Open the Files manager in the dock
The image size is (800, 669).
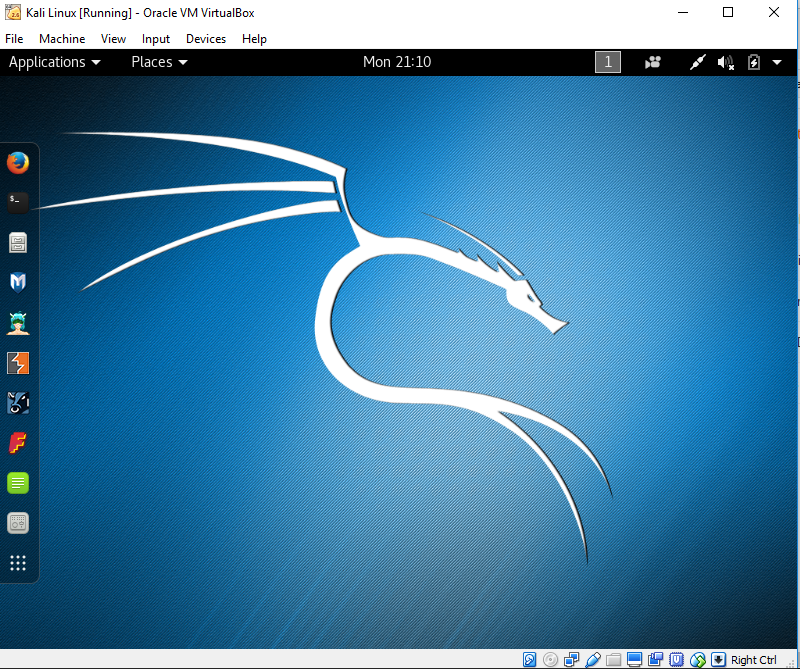pyautogui.click(x=18, y=243)
